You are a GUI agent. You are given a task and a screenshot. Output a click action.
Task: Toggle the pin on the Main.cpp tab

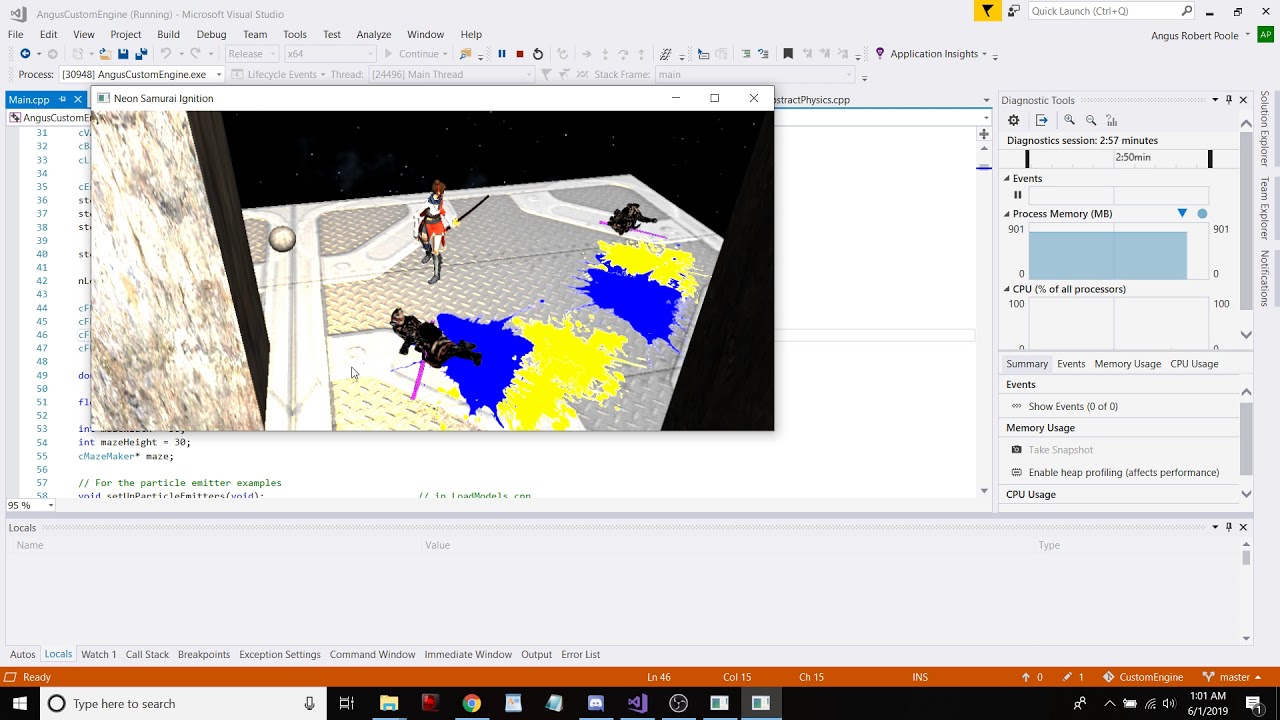coord(62,100)
